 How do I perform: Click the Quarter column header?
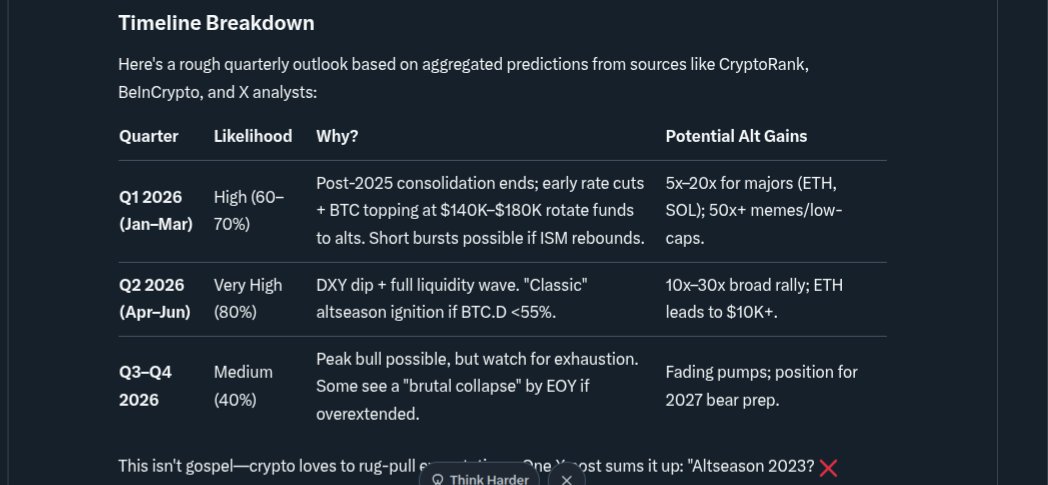point(148,136)
